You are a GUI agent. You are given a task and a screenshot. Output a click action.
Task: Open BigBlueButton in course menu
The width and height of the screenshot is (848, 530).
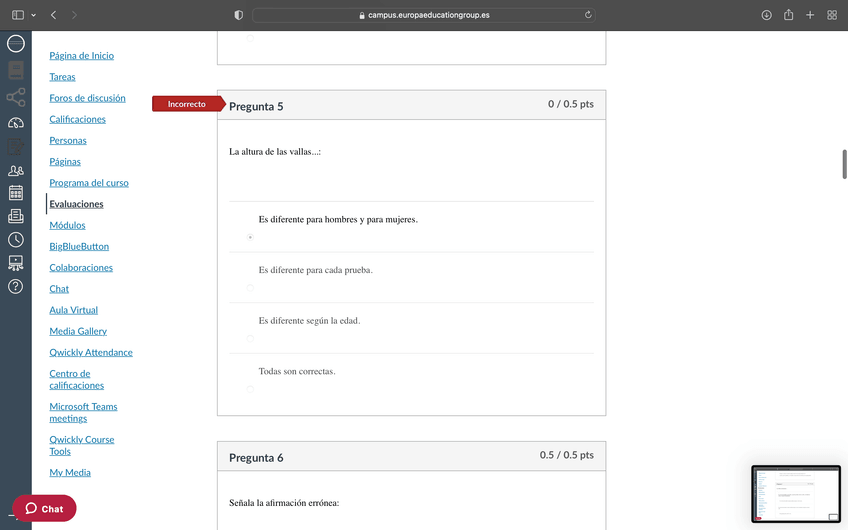tap(79, 246)
